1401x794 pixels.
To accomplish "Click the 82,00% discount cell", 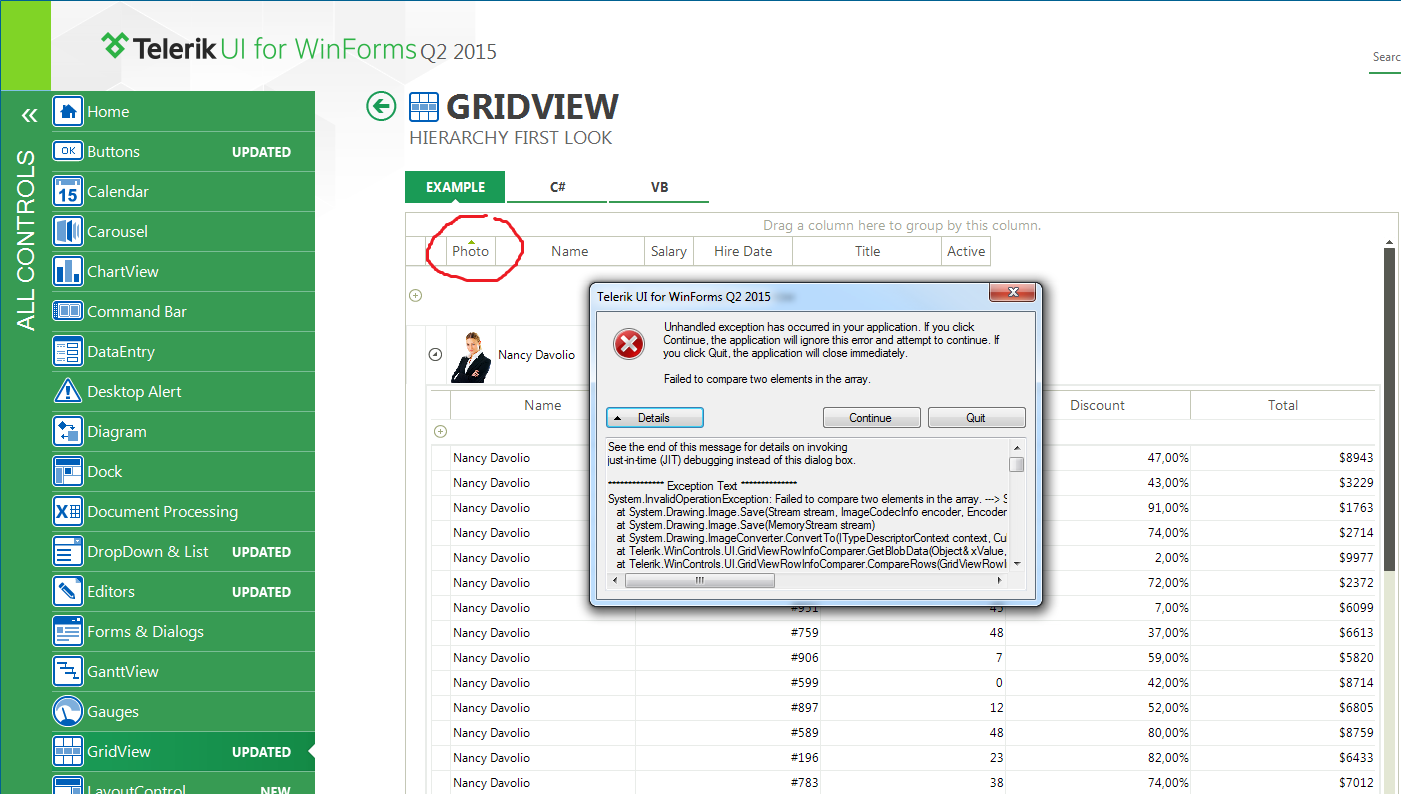I will point(1098,758).
